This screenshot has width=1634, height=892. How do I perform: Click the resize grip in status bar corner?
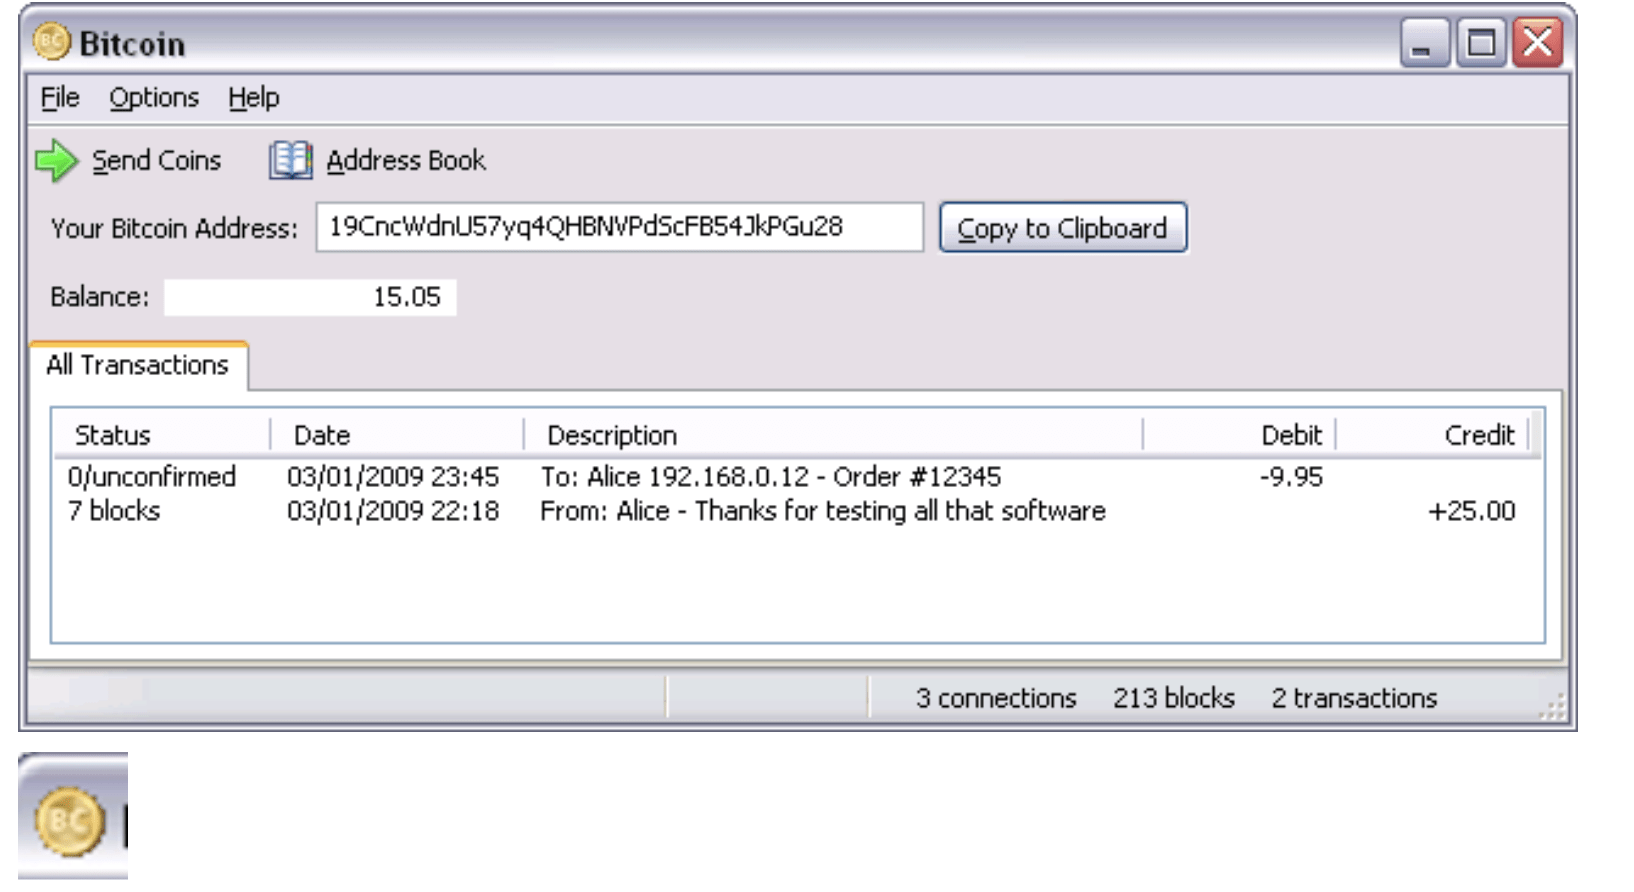coord(1552,708)
